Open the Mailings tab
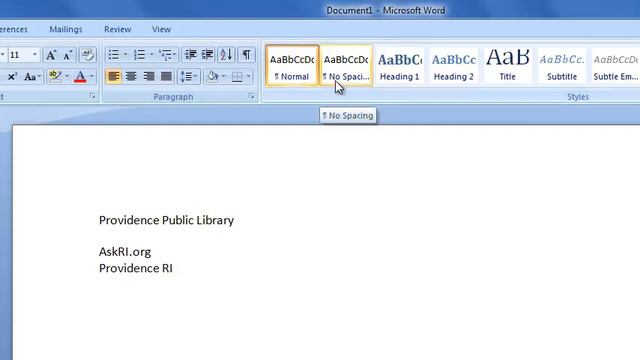The image size is (640, 360). pos(66,29)
